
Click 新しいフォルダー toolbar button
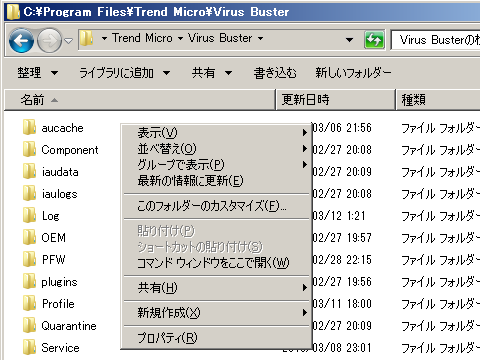(353, 72)
